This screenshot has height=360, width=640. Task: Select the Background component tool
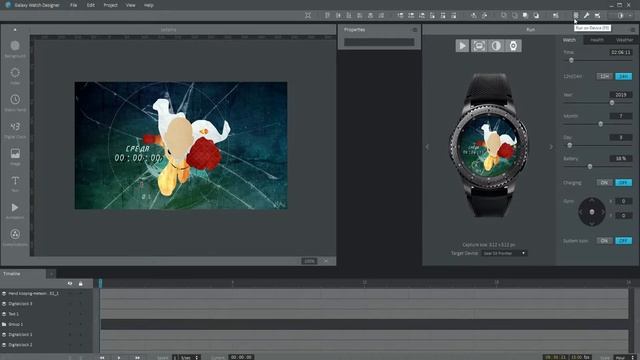(15, 48)
